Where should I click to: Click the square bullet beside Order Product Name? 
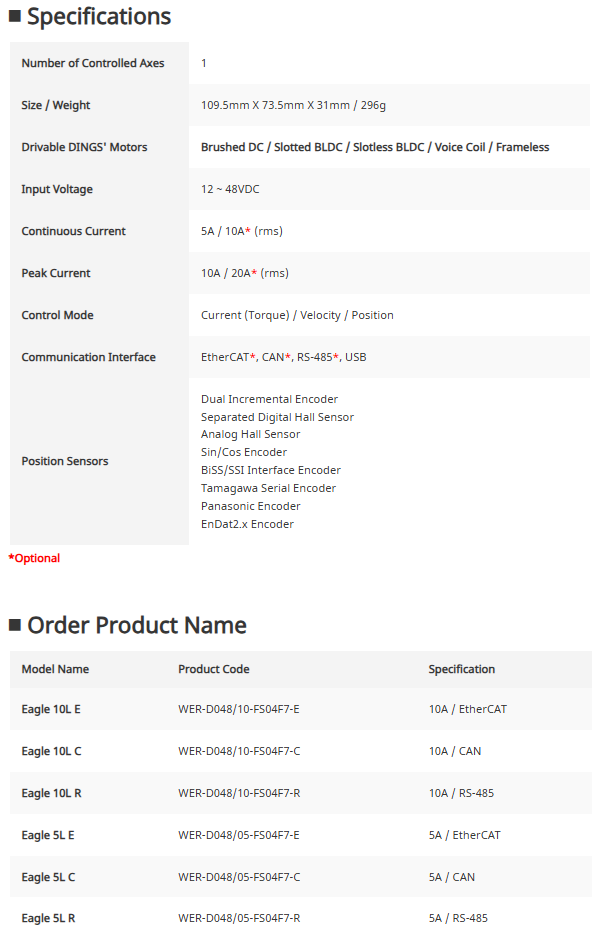[15, 625]
